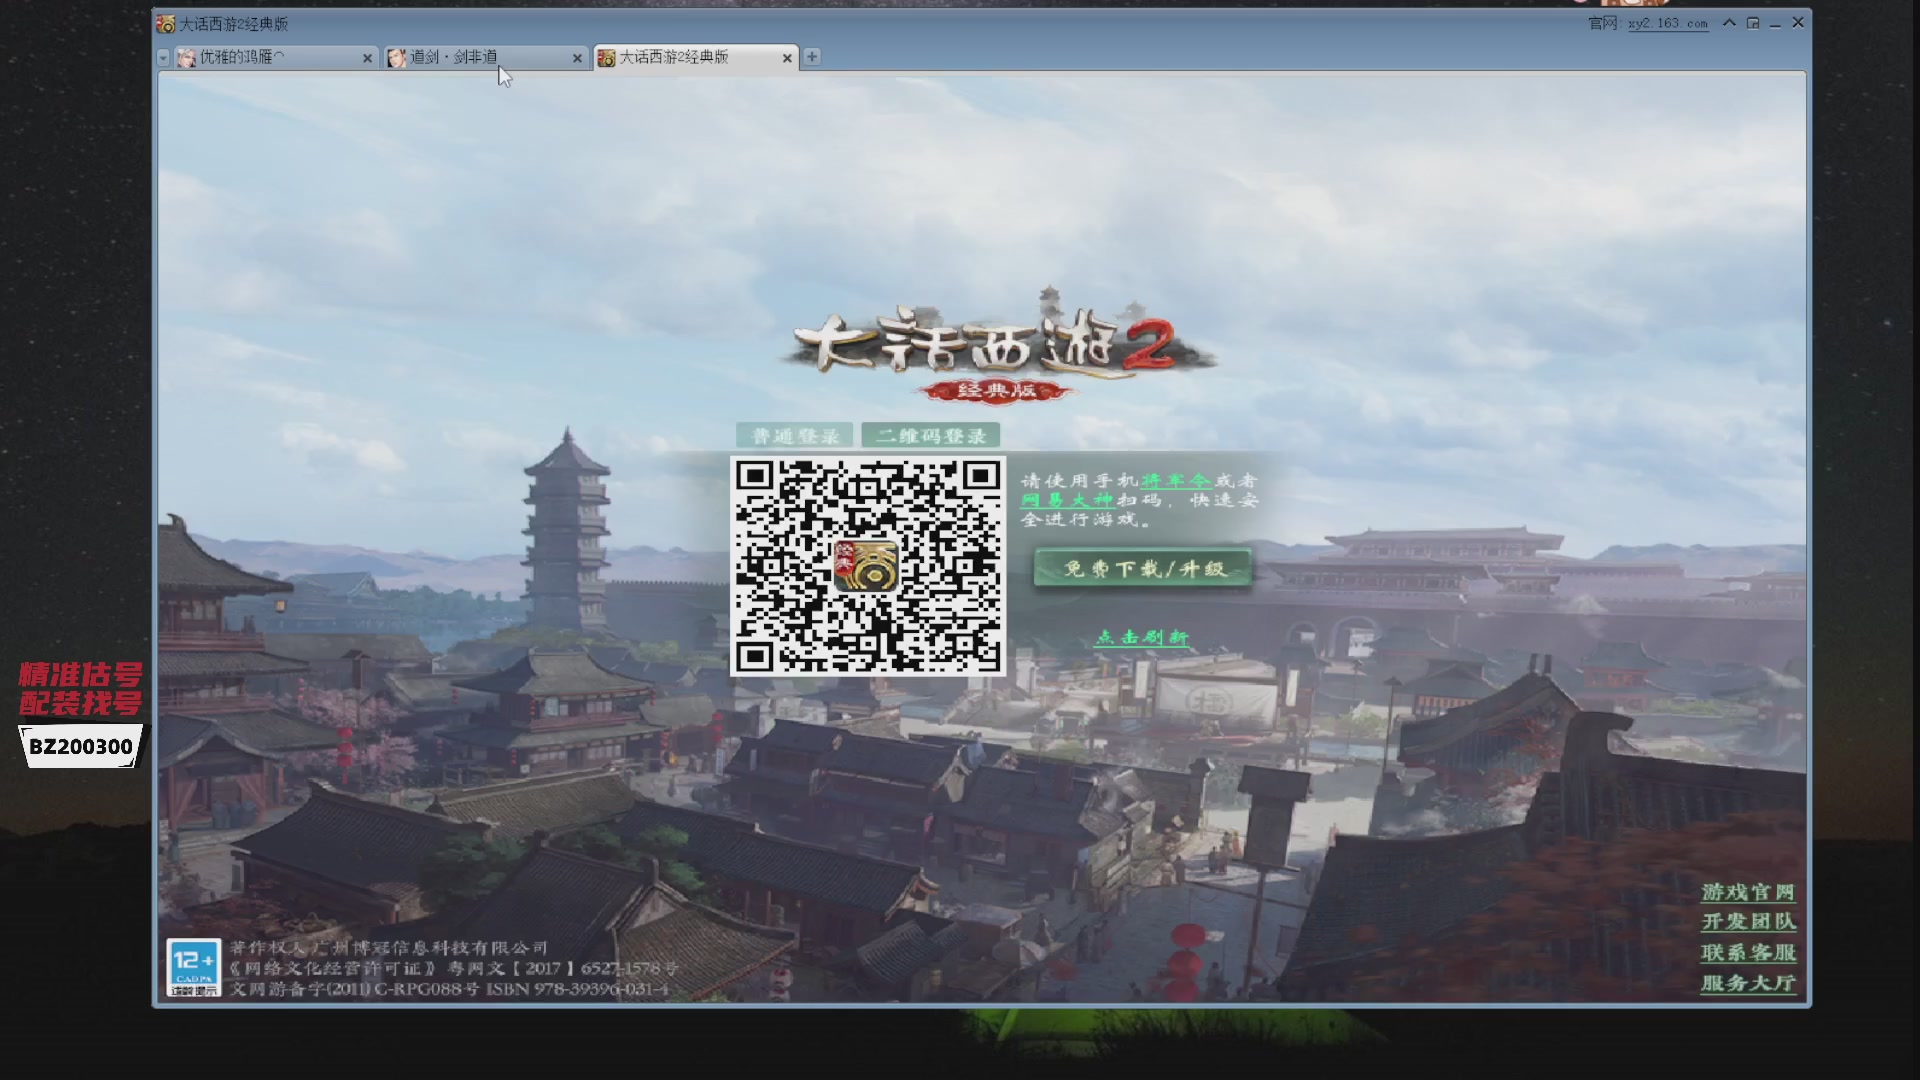This screenshot has height=1080, width=1920.
Task: Open the 联系客服 link
Action: (1748, 953)
